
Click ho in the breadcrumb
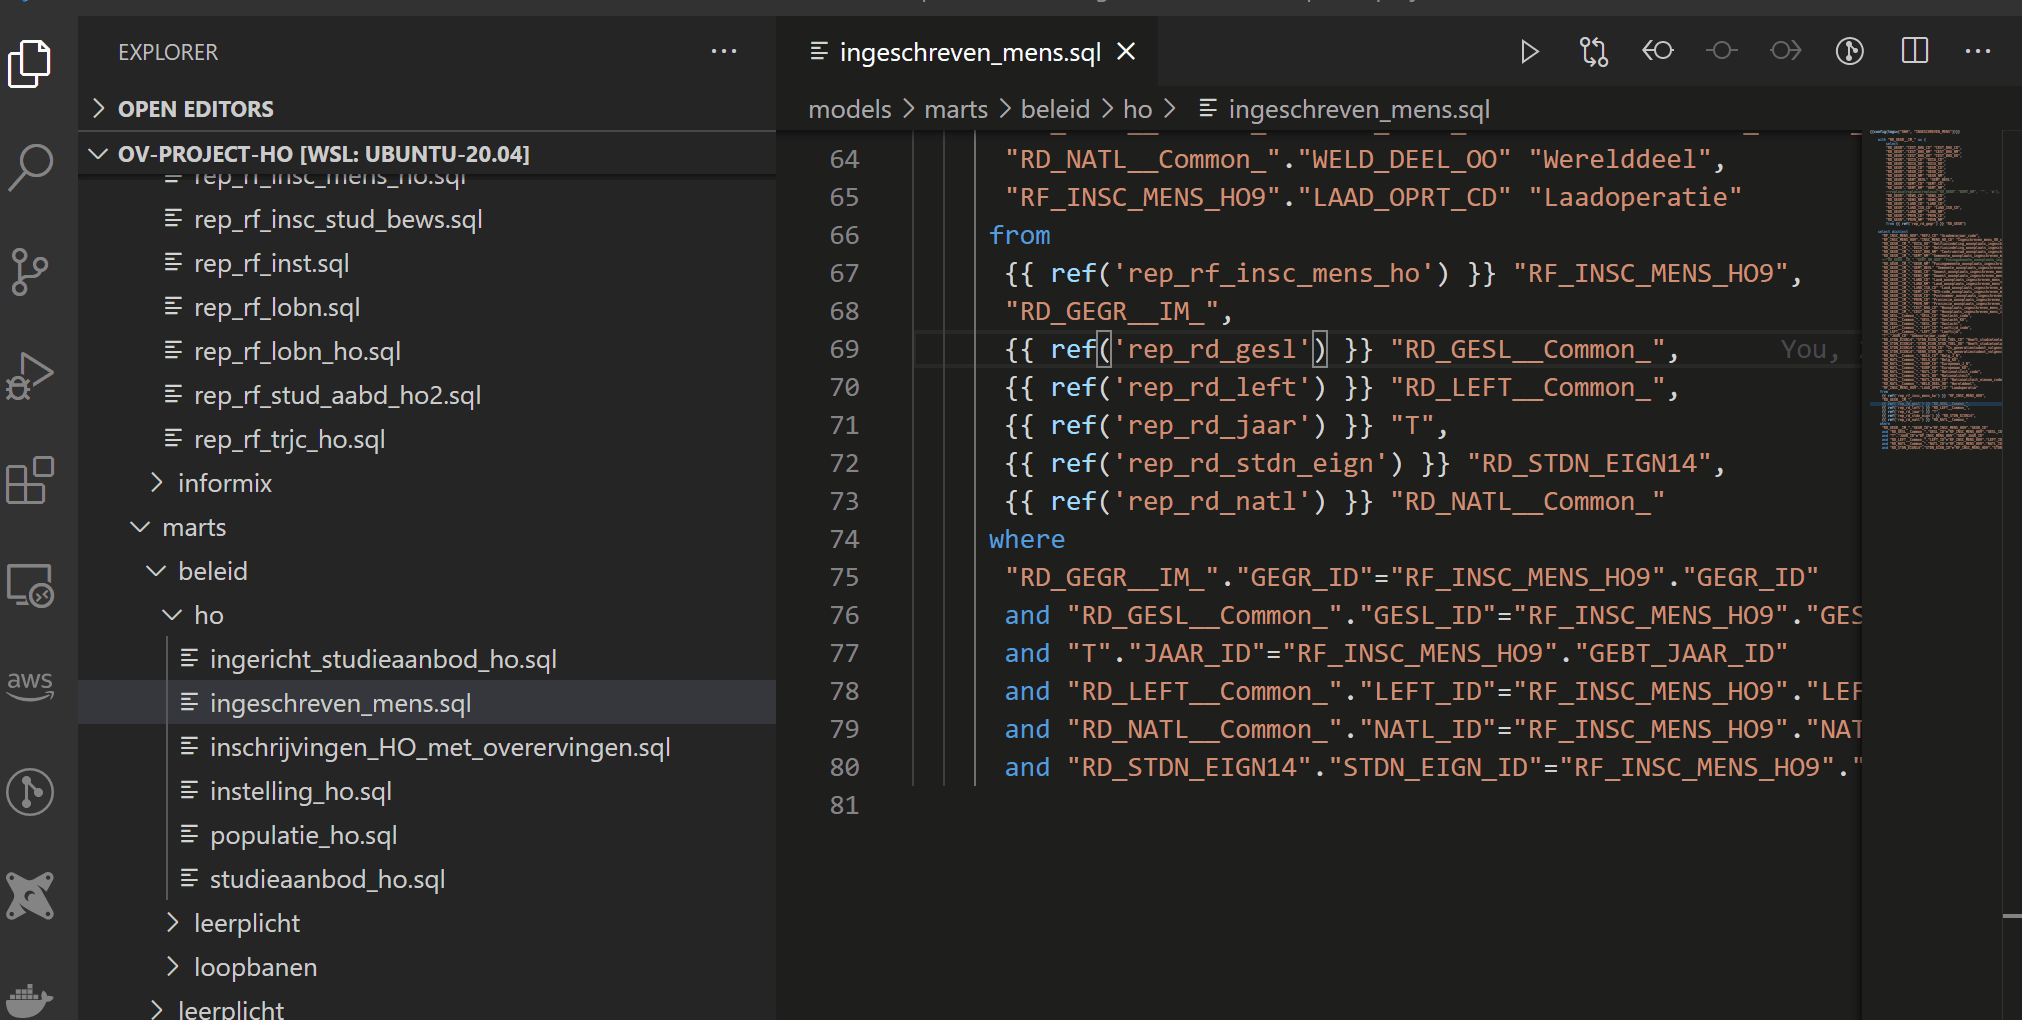(x=1137, y=109)
